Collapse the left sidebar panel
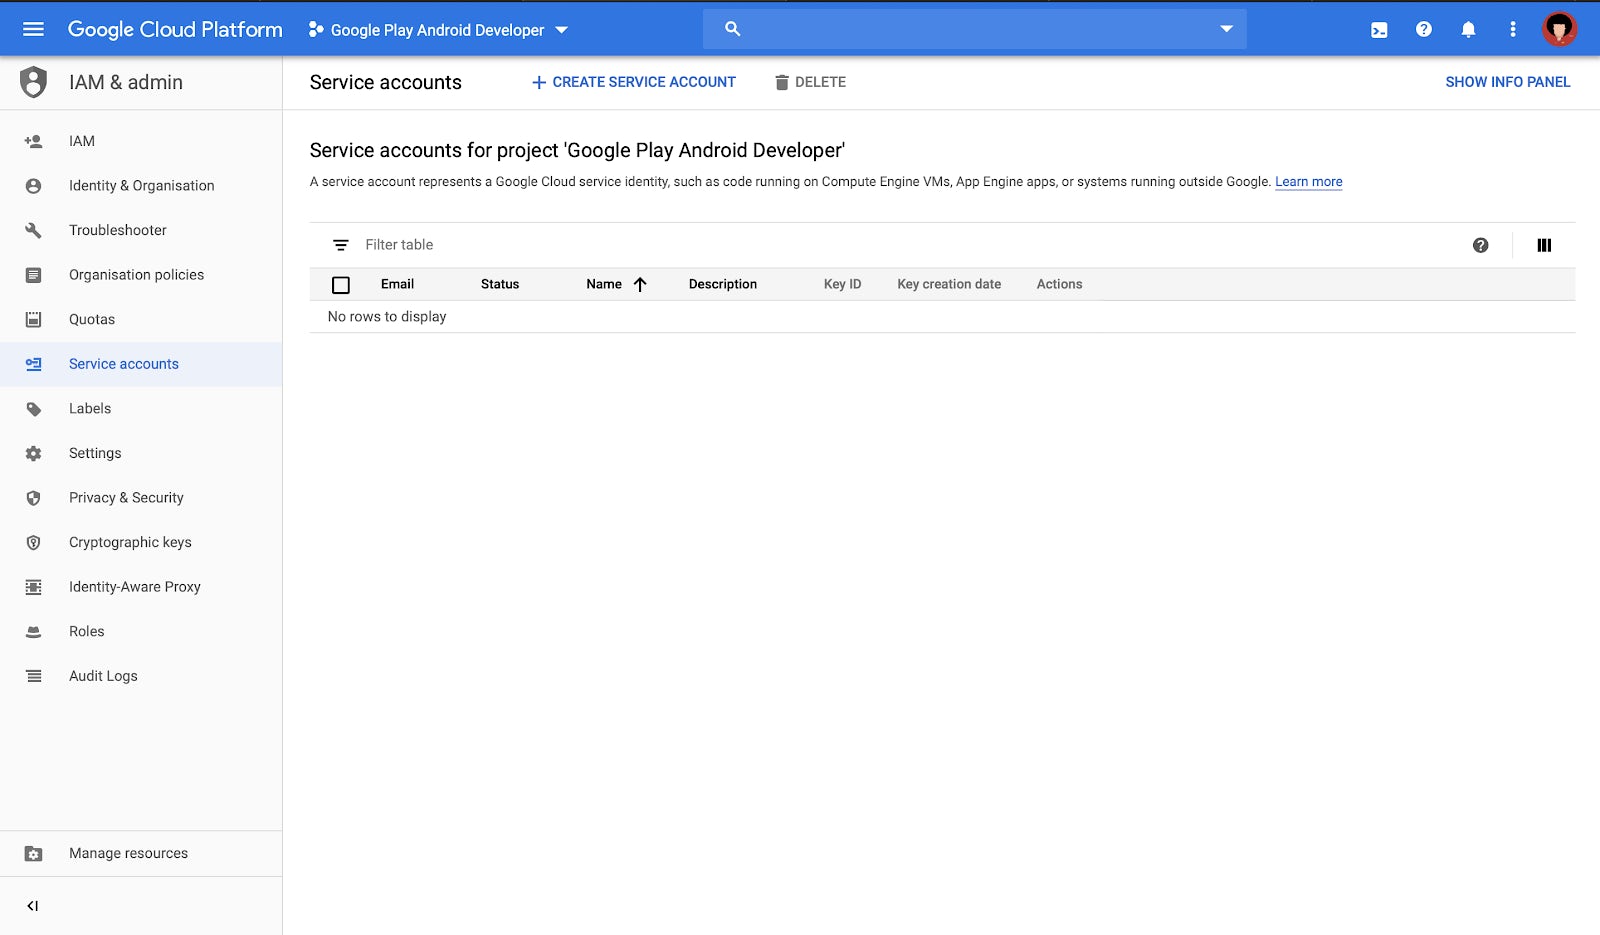The height and width of the screenshot is (935, 1600). [x=33, y=906]
